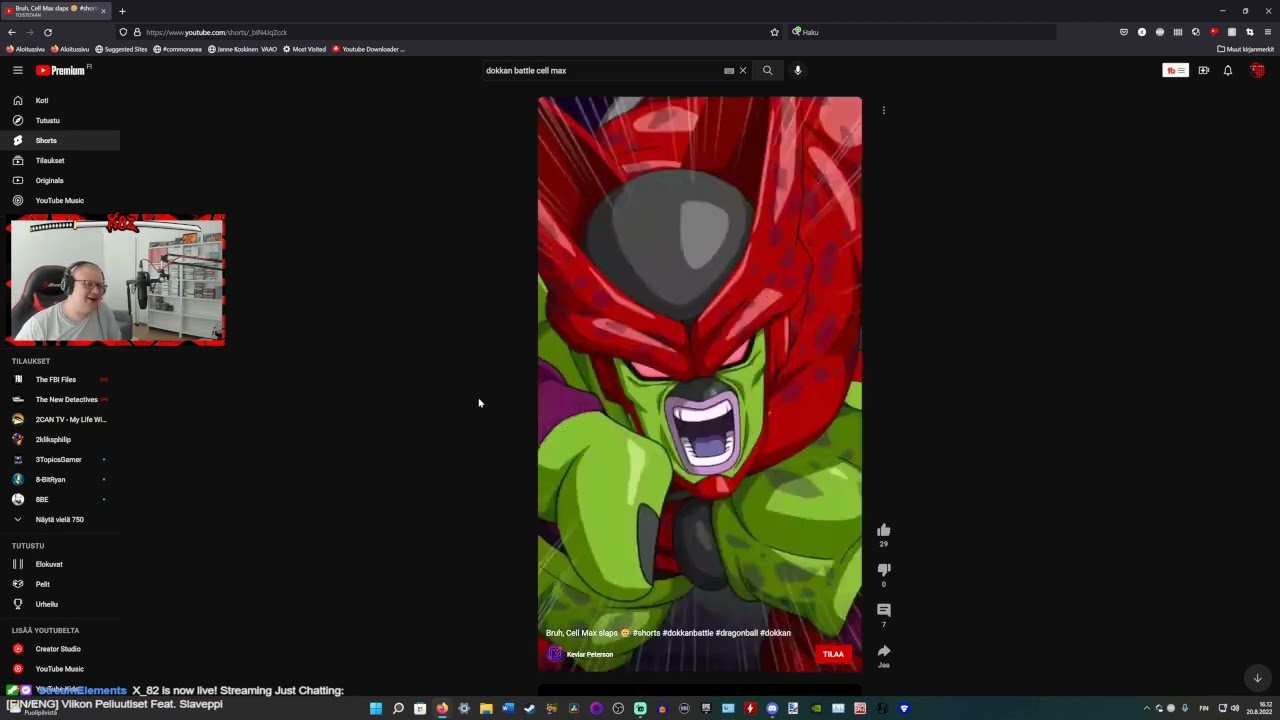Click the Firefox address bar URL
This screenshot has height=720, width=1280.
coord(450,32)
